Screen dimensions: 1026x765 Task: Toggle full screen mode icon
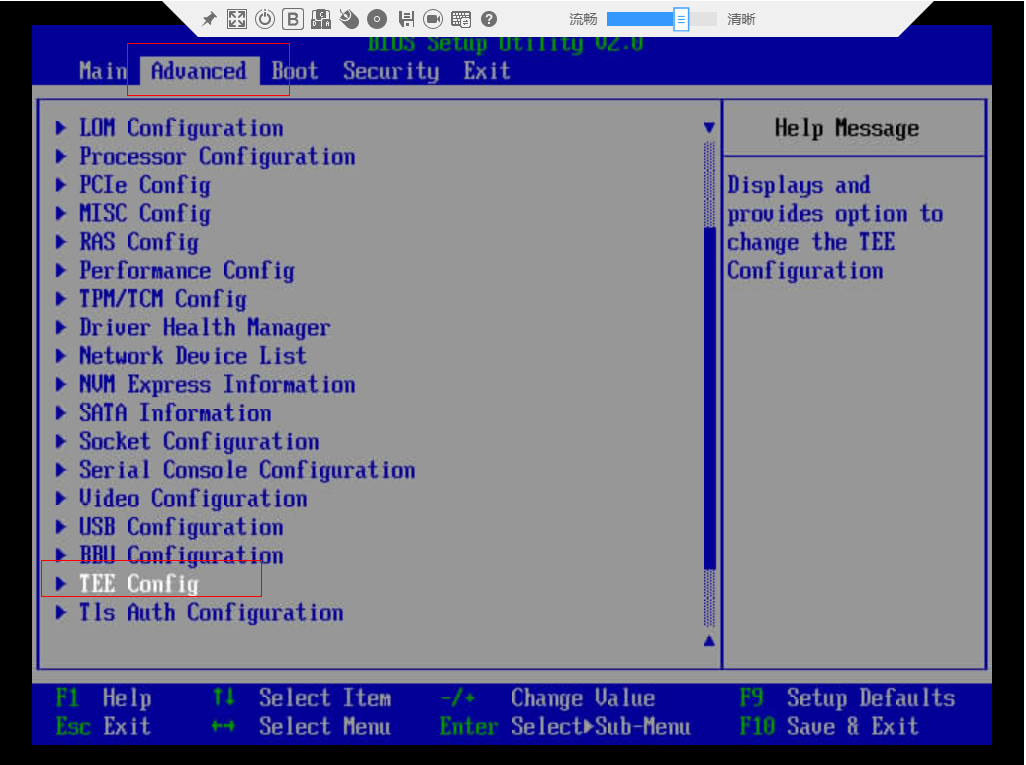(x=237, y=19)
